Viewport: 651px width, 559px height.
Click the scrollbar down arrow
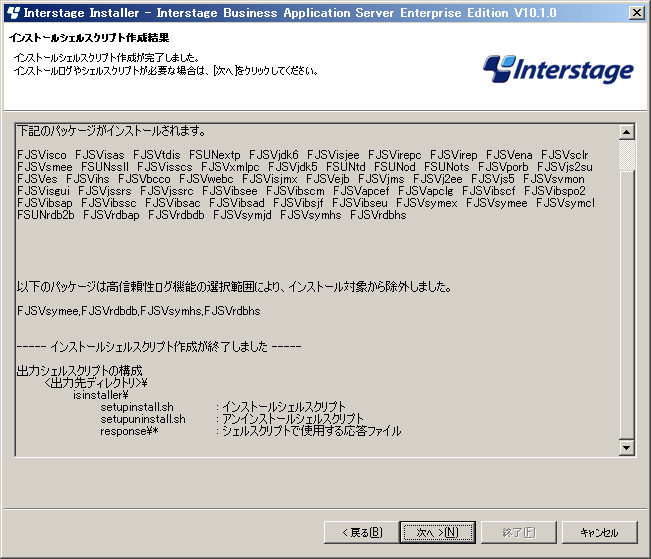(627, 447)
